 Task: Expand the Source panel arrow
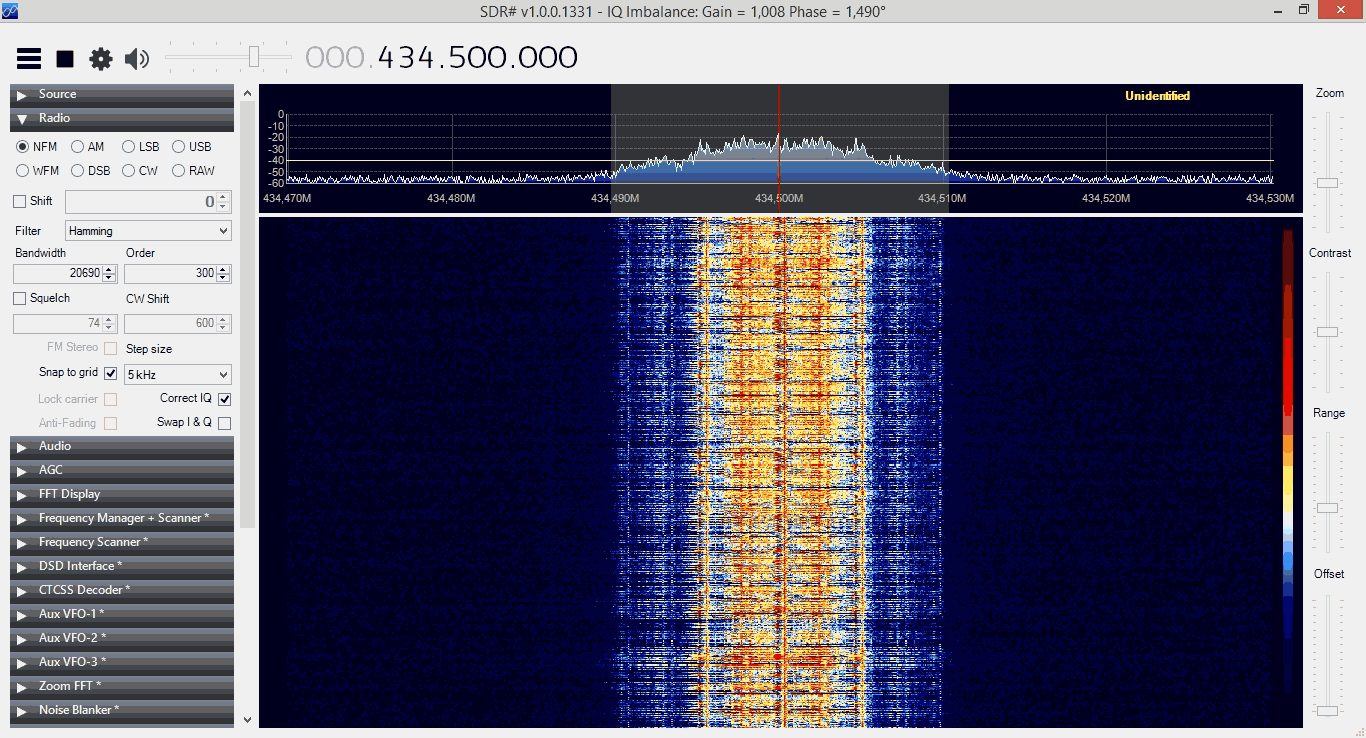tap(22, 95)
